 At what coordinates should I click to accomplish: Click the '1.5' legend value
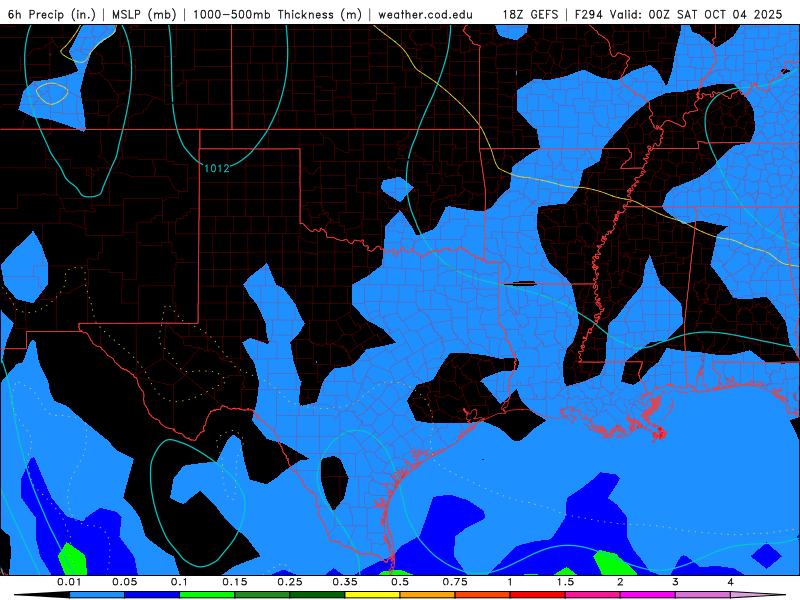click(565, 582)
